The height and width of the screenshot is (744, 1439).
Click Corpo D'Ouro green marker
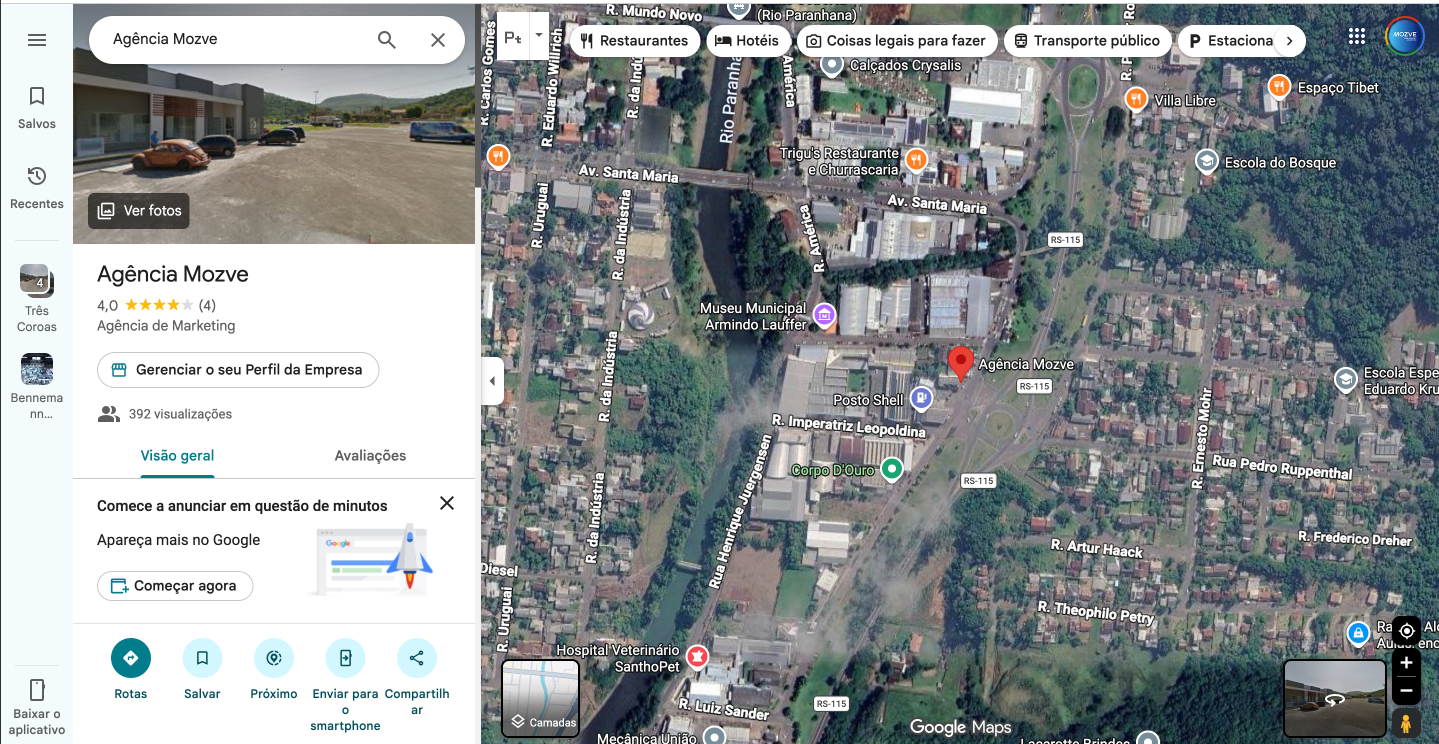click(892, 469)
